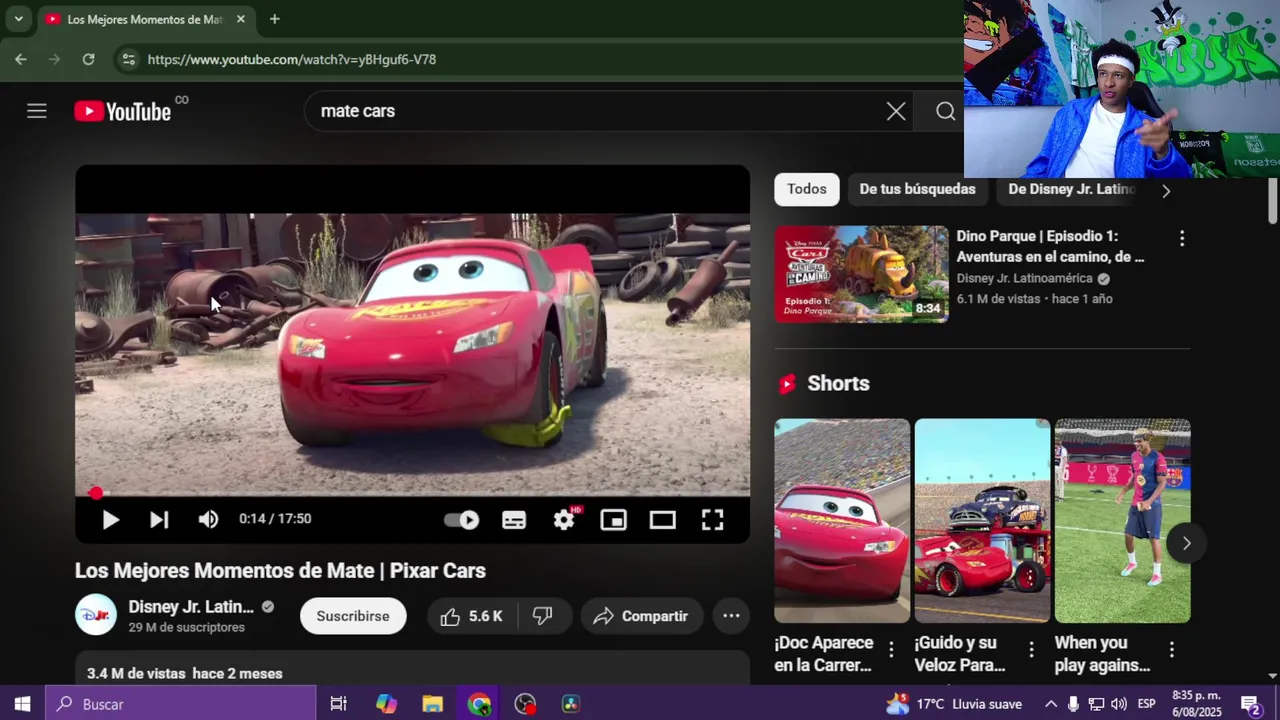Skip to next video
Screen dimensions: 1280x720
pyautogui.click(x=159, y=519)
